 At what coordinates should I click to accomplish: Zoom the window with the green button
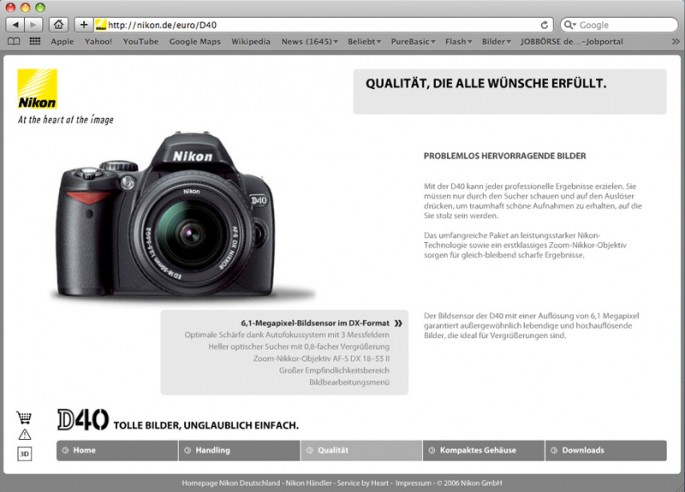(40, 7)
